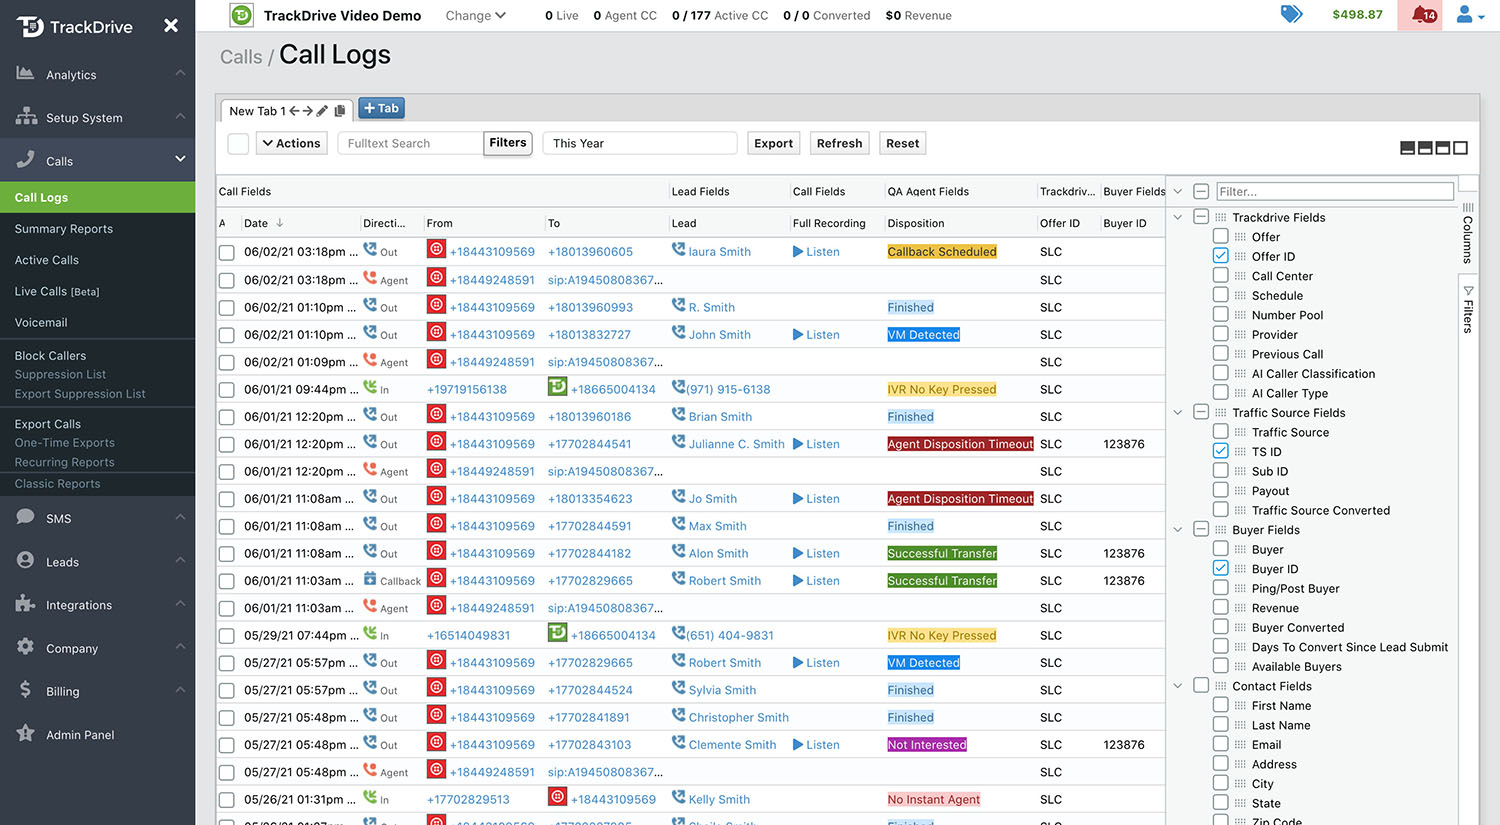Open the This Year date range selector

[640, 143]
